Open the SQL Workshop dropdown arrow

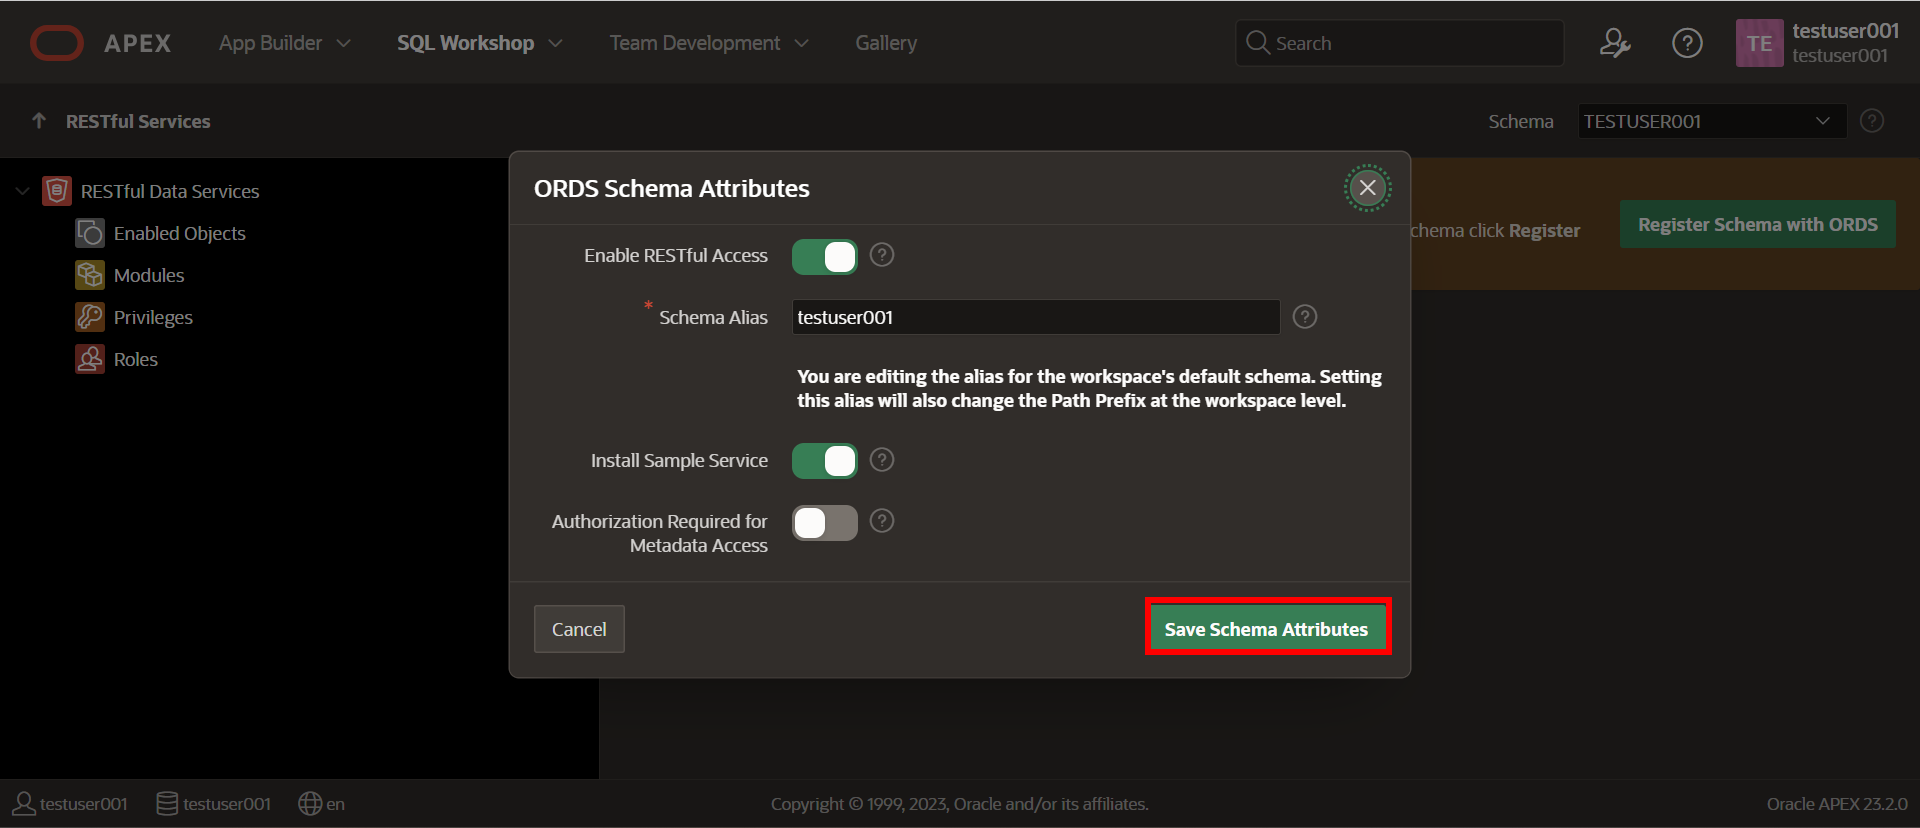555,43
